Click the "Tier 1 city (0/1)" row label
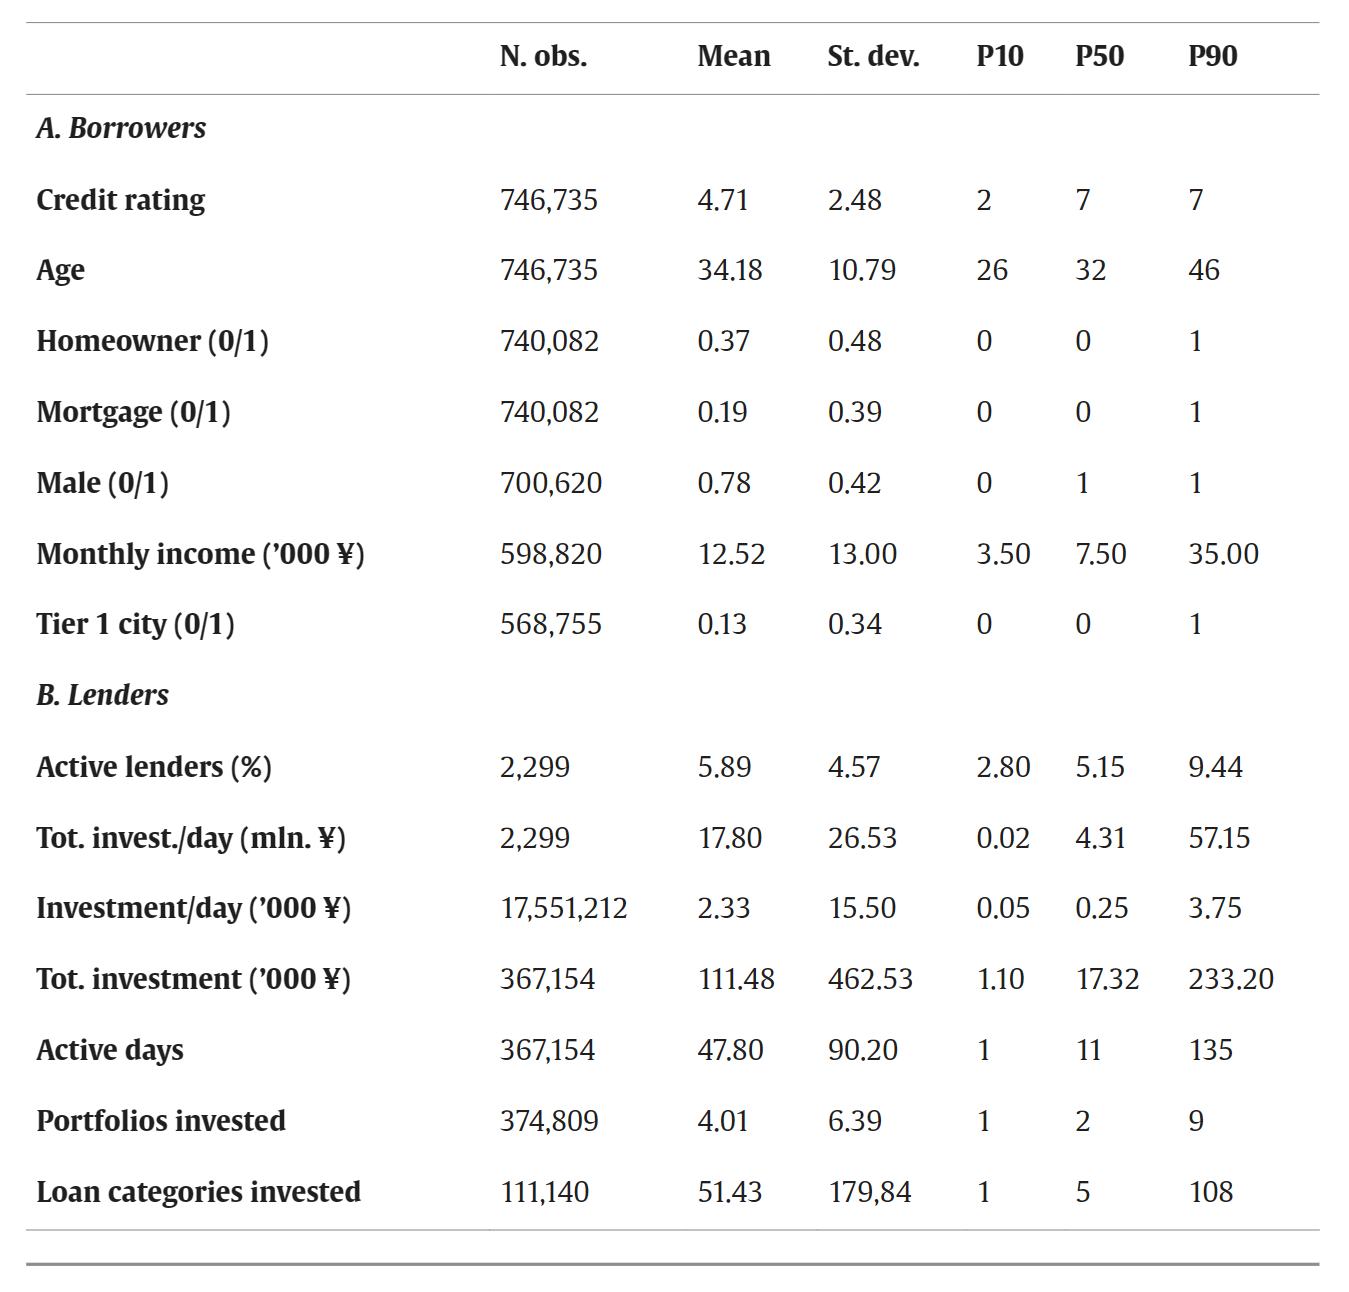This screenshot has width=1349, height=1292. (135, 624)
